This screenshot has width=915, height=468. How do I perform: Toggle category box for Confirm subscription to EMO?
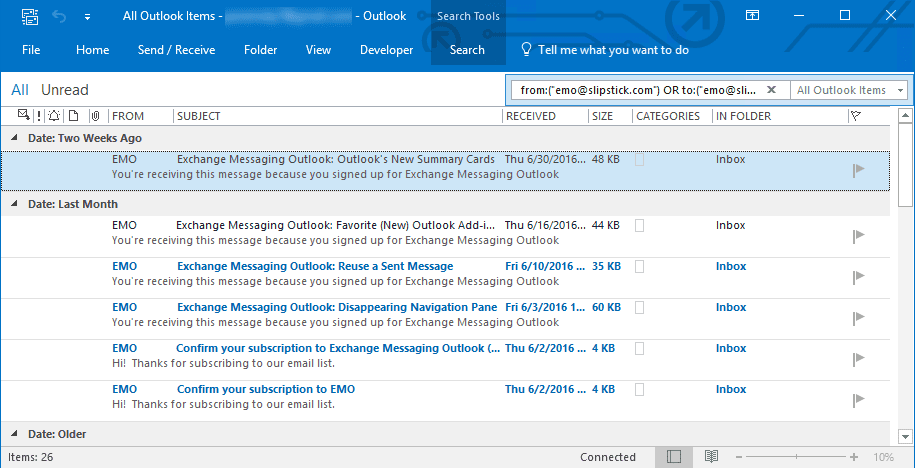click(640, 389)
